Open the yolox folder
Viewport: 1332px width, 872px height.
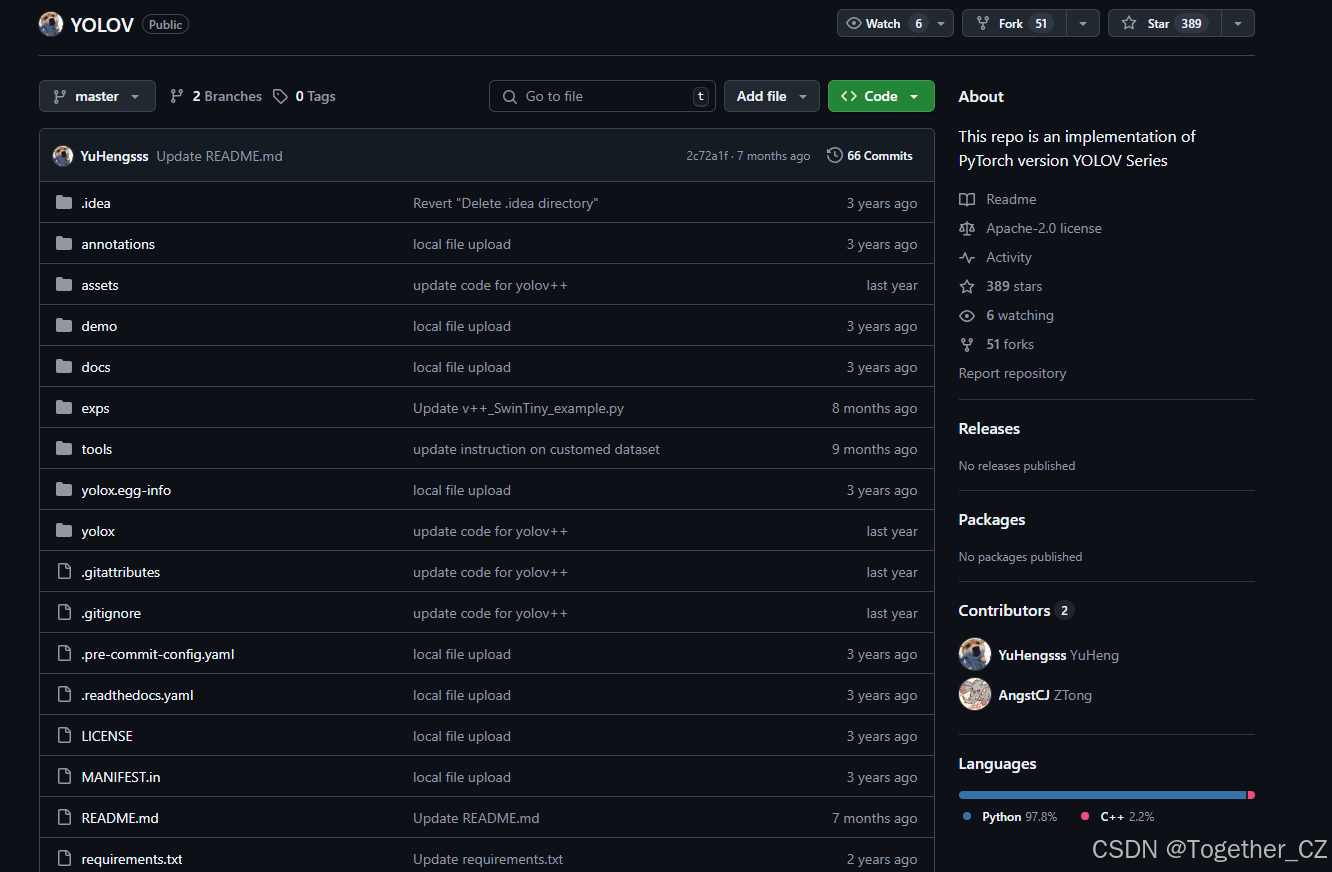tap(98, 531)
